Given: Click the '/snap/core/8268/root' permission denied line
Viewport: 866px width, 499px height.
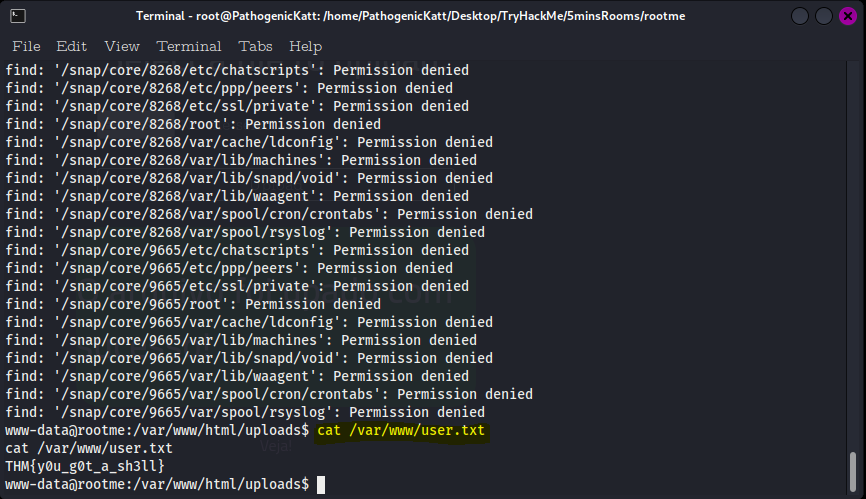Looking at the screenshot, I should (193, 124).
